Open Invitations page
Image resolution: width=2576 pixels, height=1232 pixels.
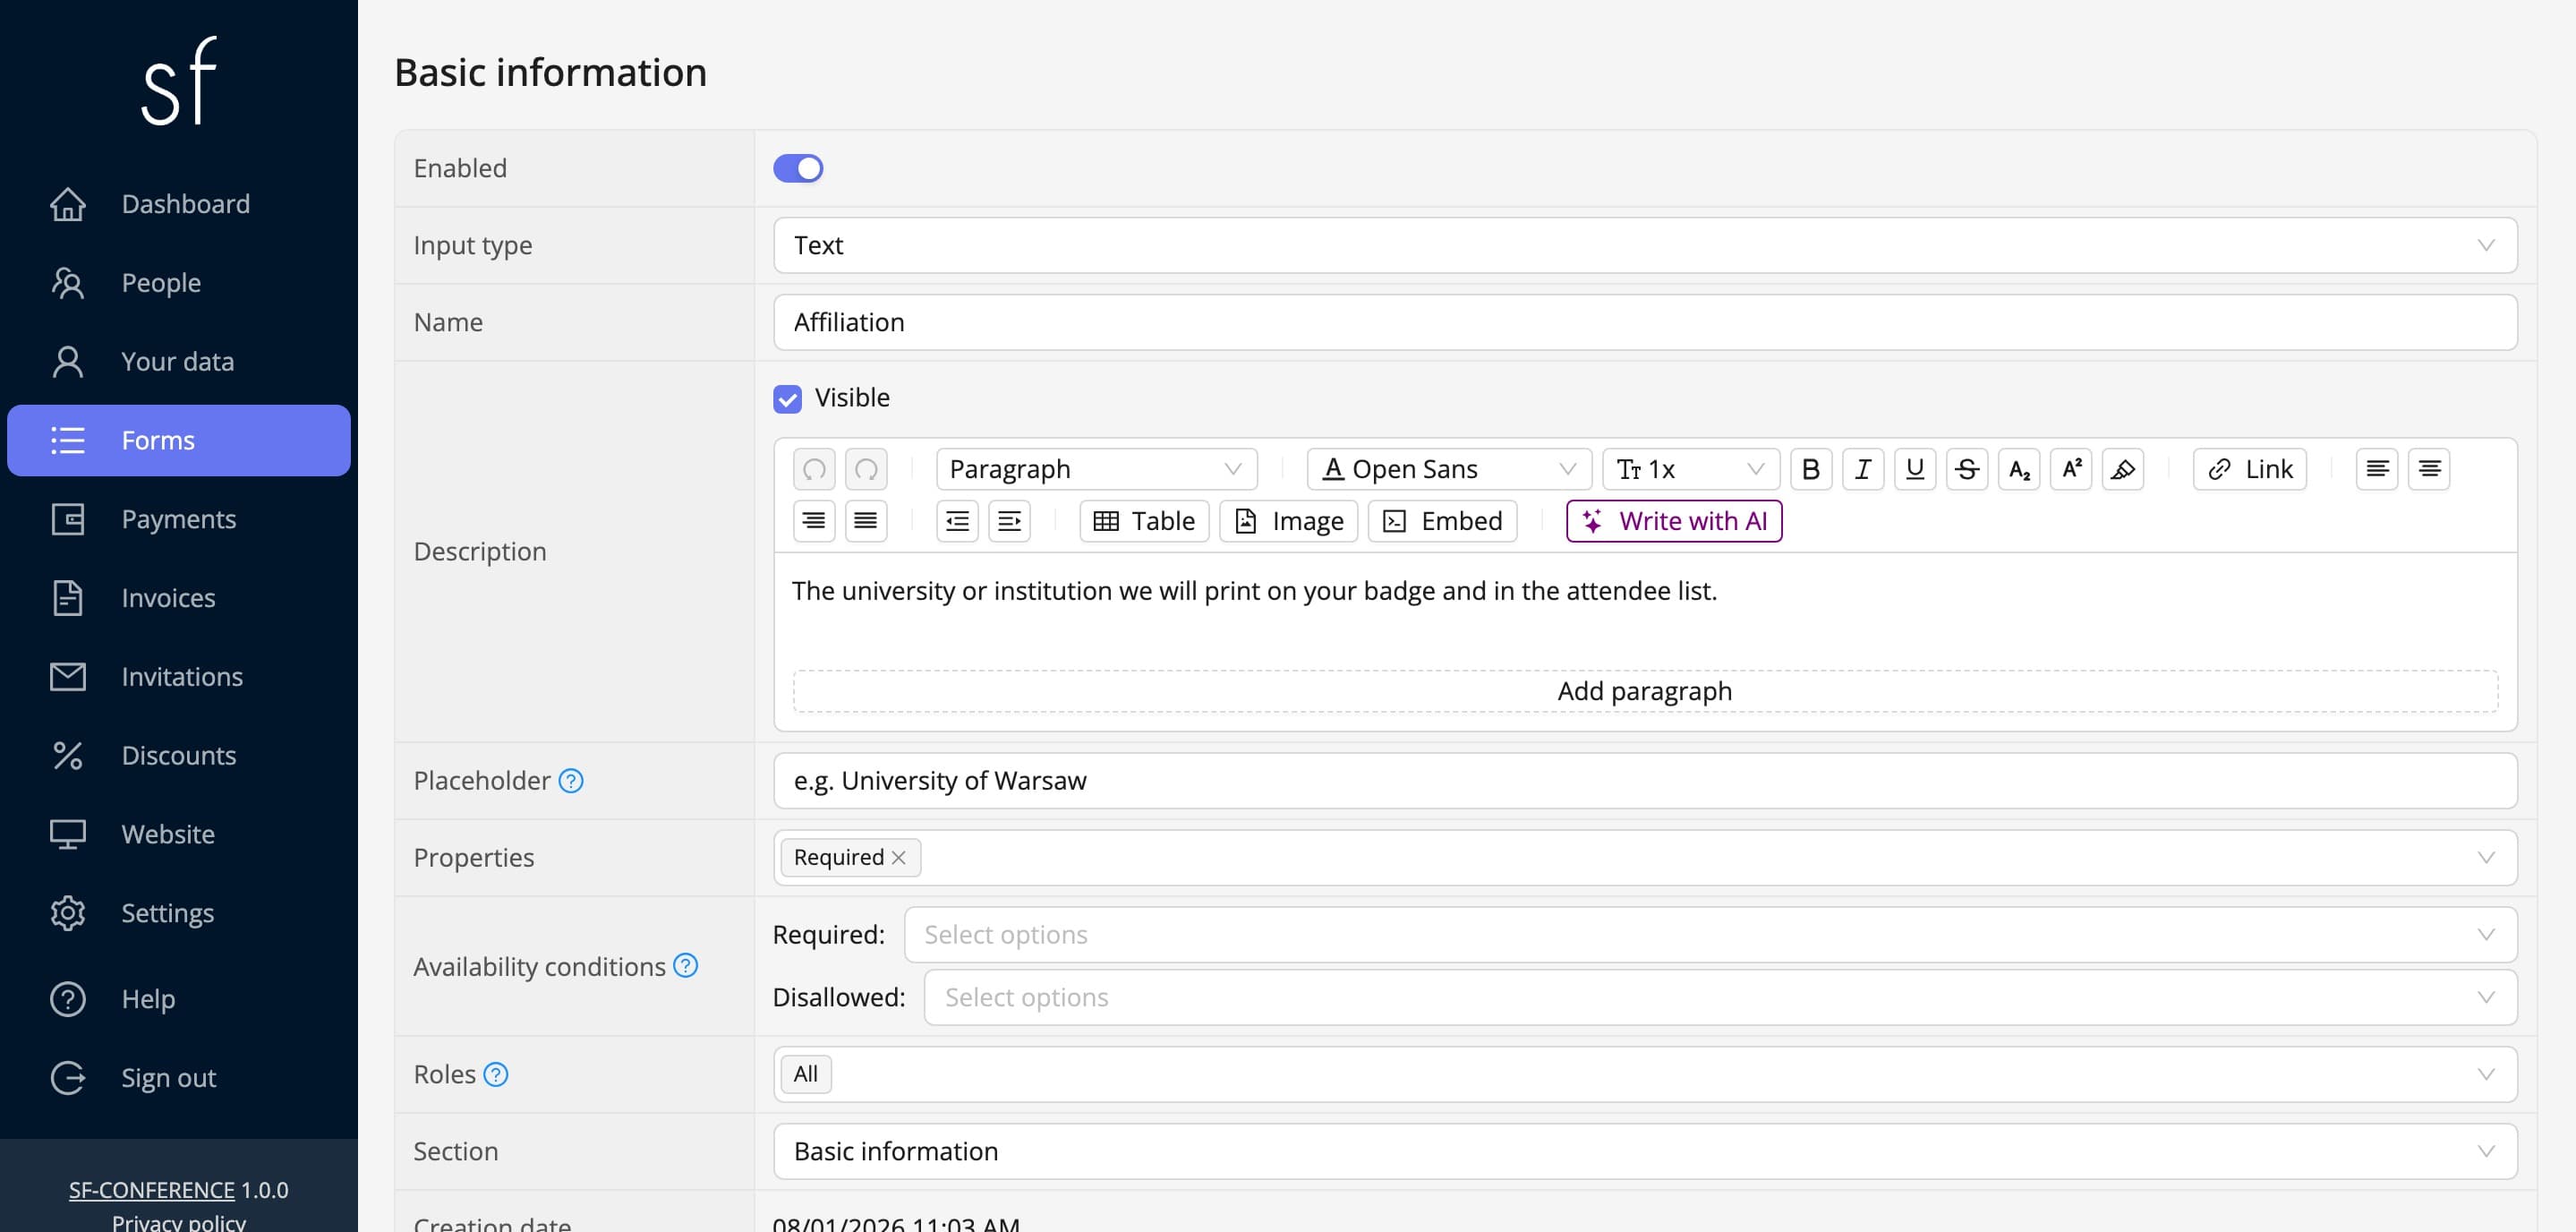pyautogui.click(x=179, y=677)
